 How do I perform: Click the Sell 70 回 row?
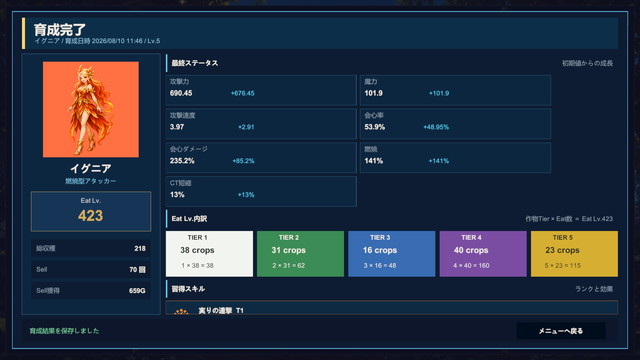(91, 269)
